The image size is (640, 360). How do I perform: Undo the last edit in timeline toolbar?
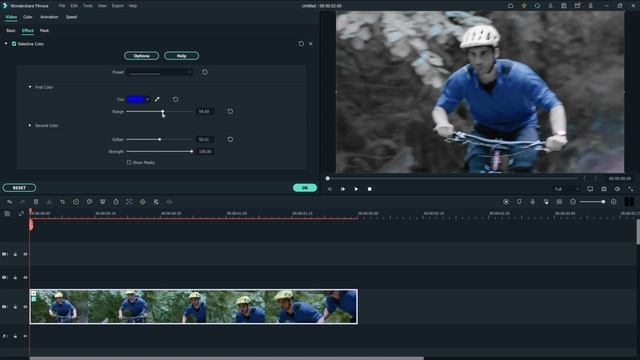[9, 202]
